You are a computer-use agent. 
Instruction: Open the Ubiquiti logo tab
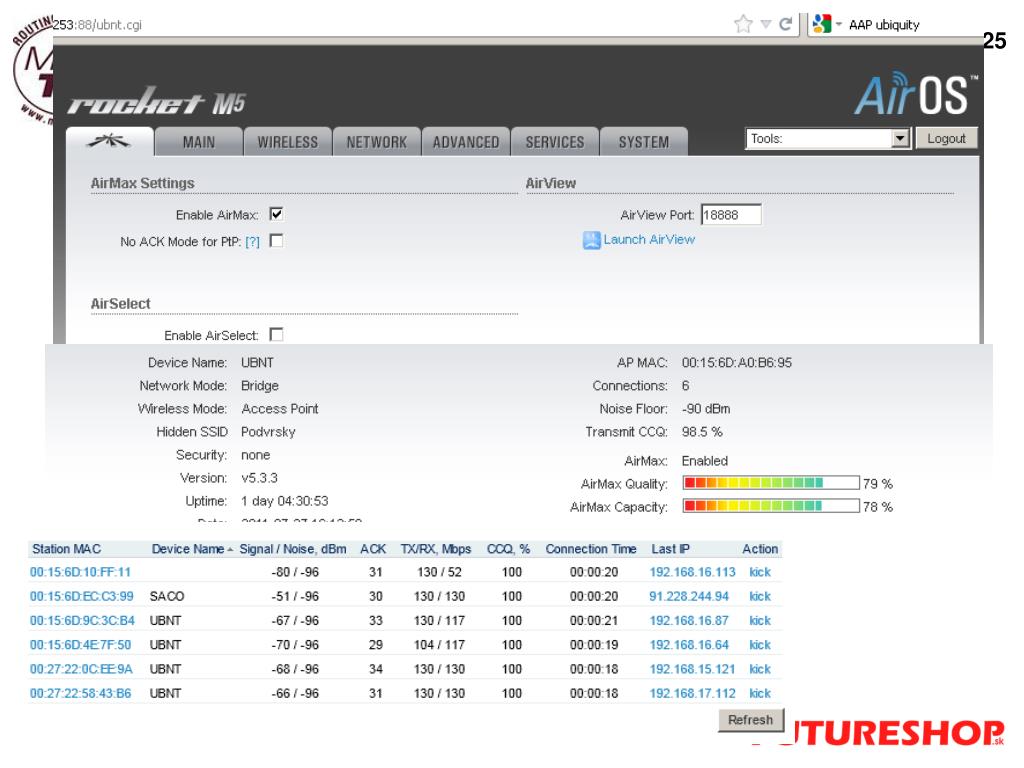point(110,141)
